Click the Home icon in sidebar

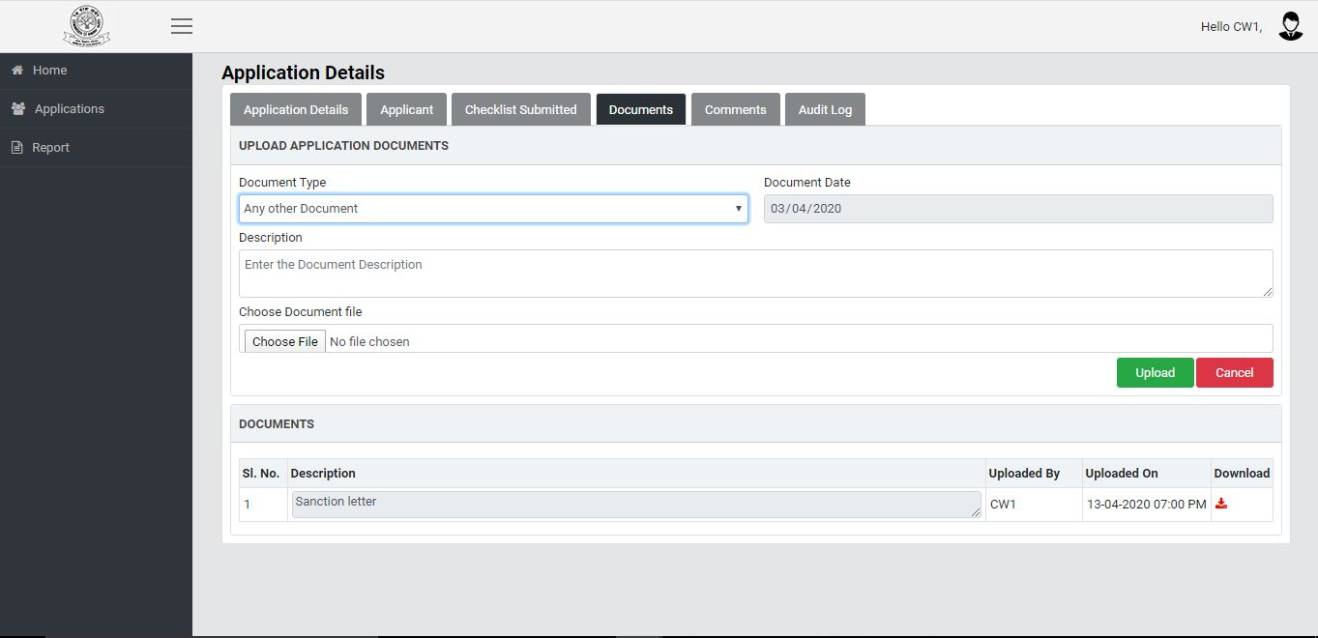point(17,71)
